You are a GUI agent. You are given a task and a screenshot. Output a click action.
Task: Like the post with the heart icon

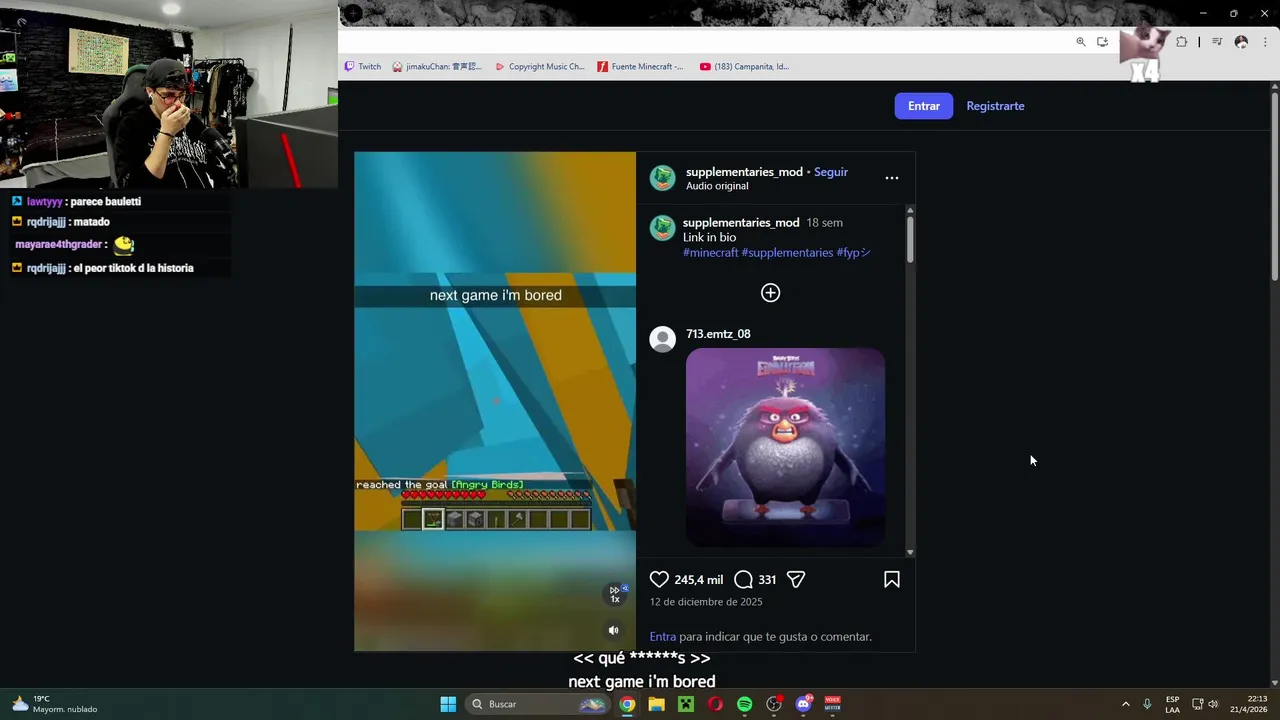[659, 579]
